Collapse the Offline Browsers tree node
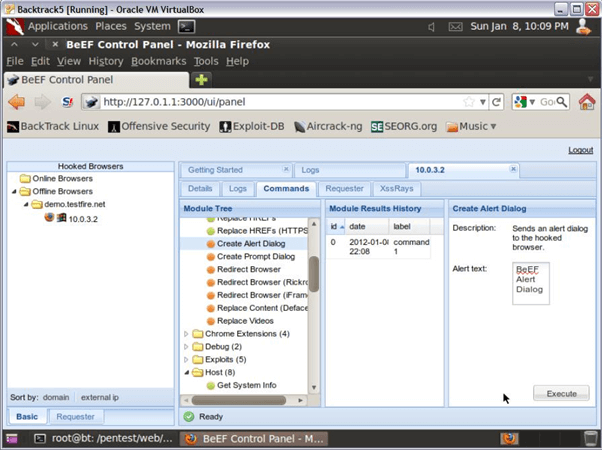Viewport: 602px width, 450px height. (x=14, y=191)
